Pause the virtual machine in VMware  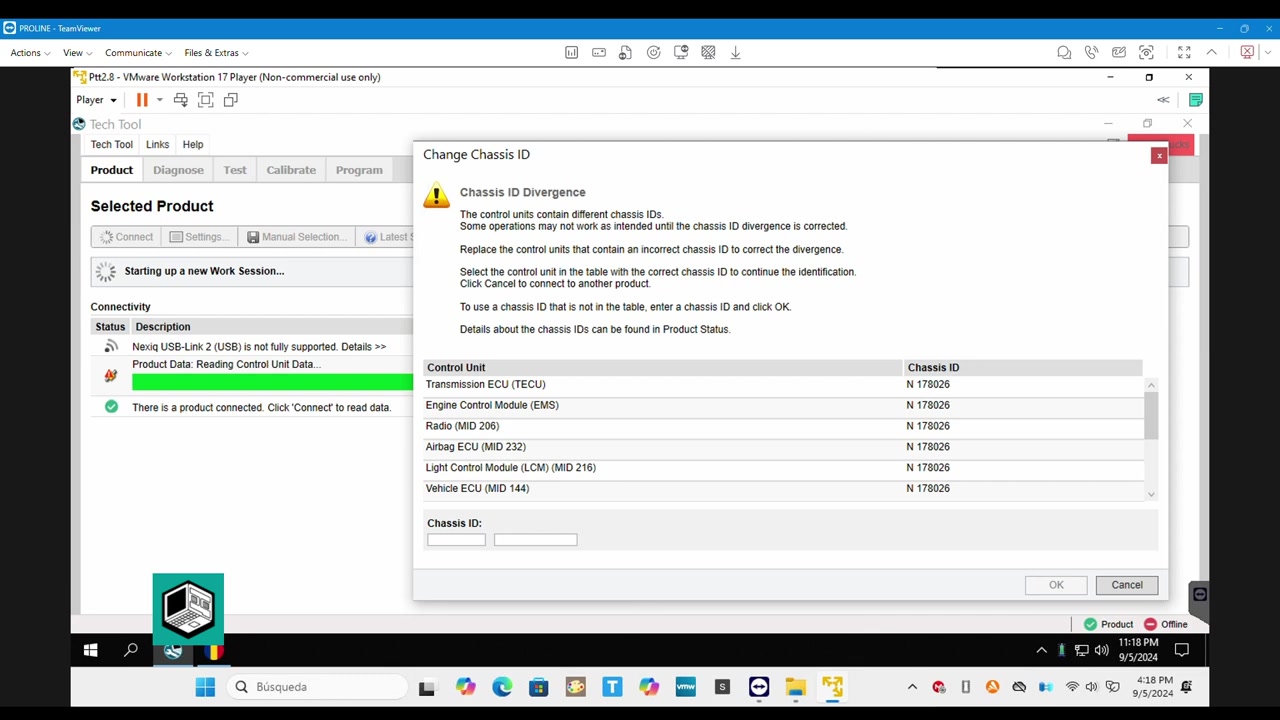coord(142,100)
